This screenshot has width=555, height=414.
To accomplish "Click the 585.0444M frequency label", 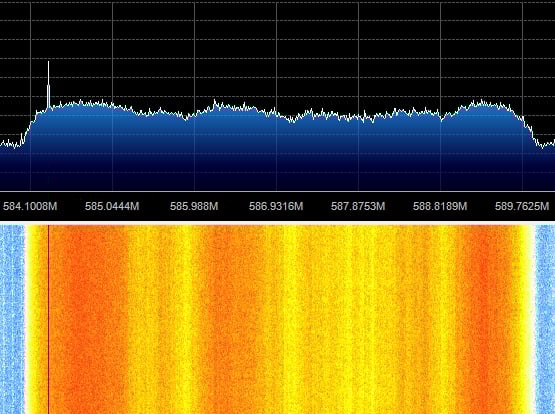I will click(112, 206).
